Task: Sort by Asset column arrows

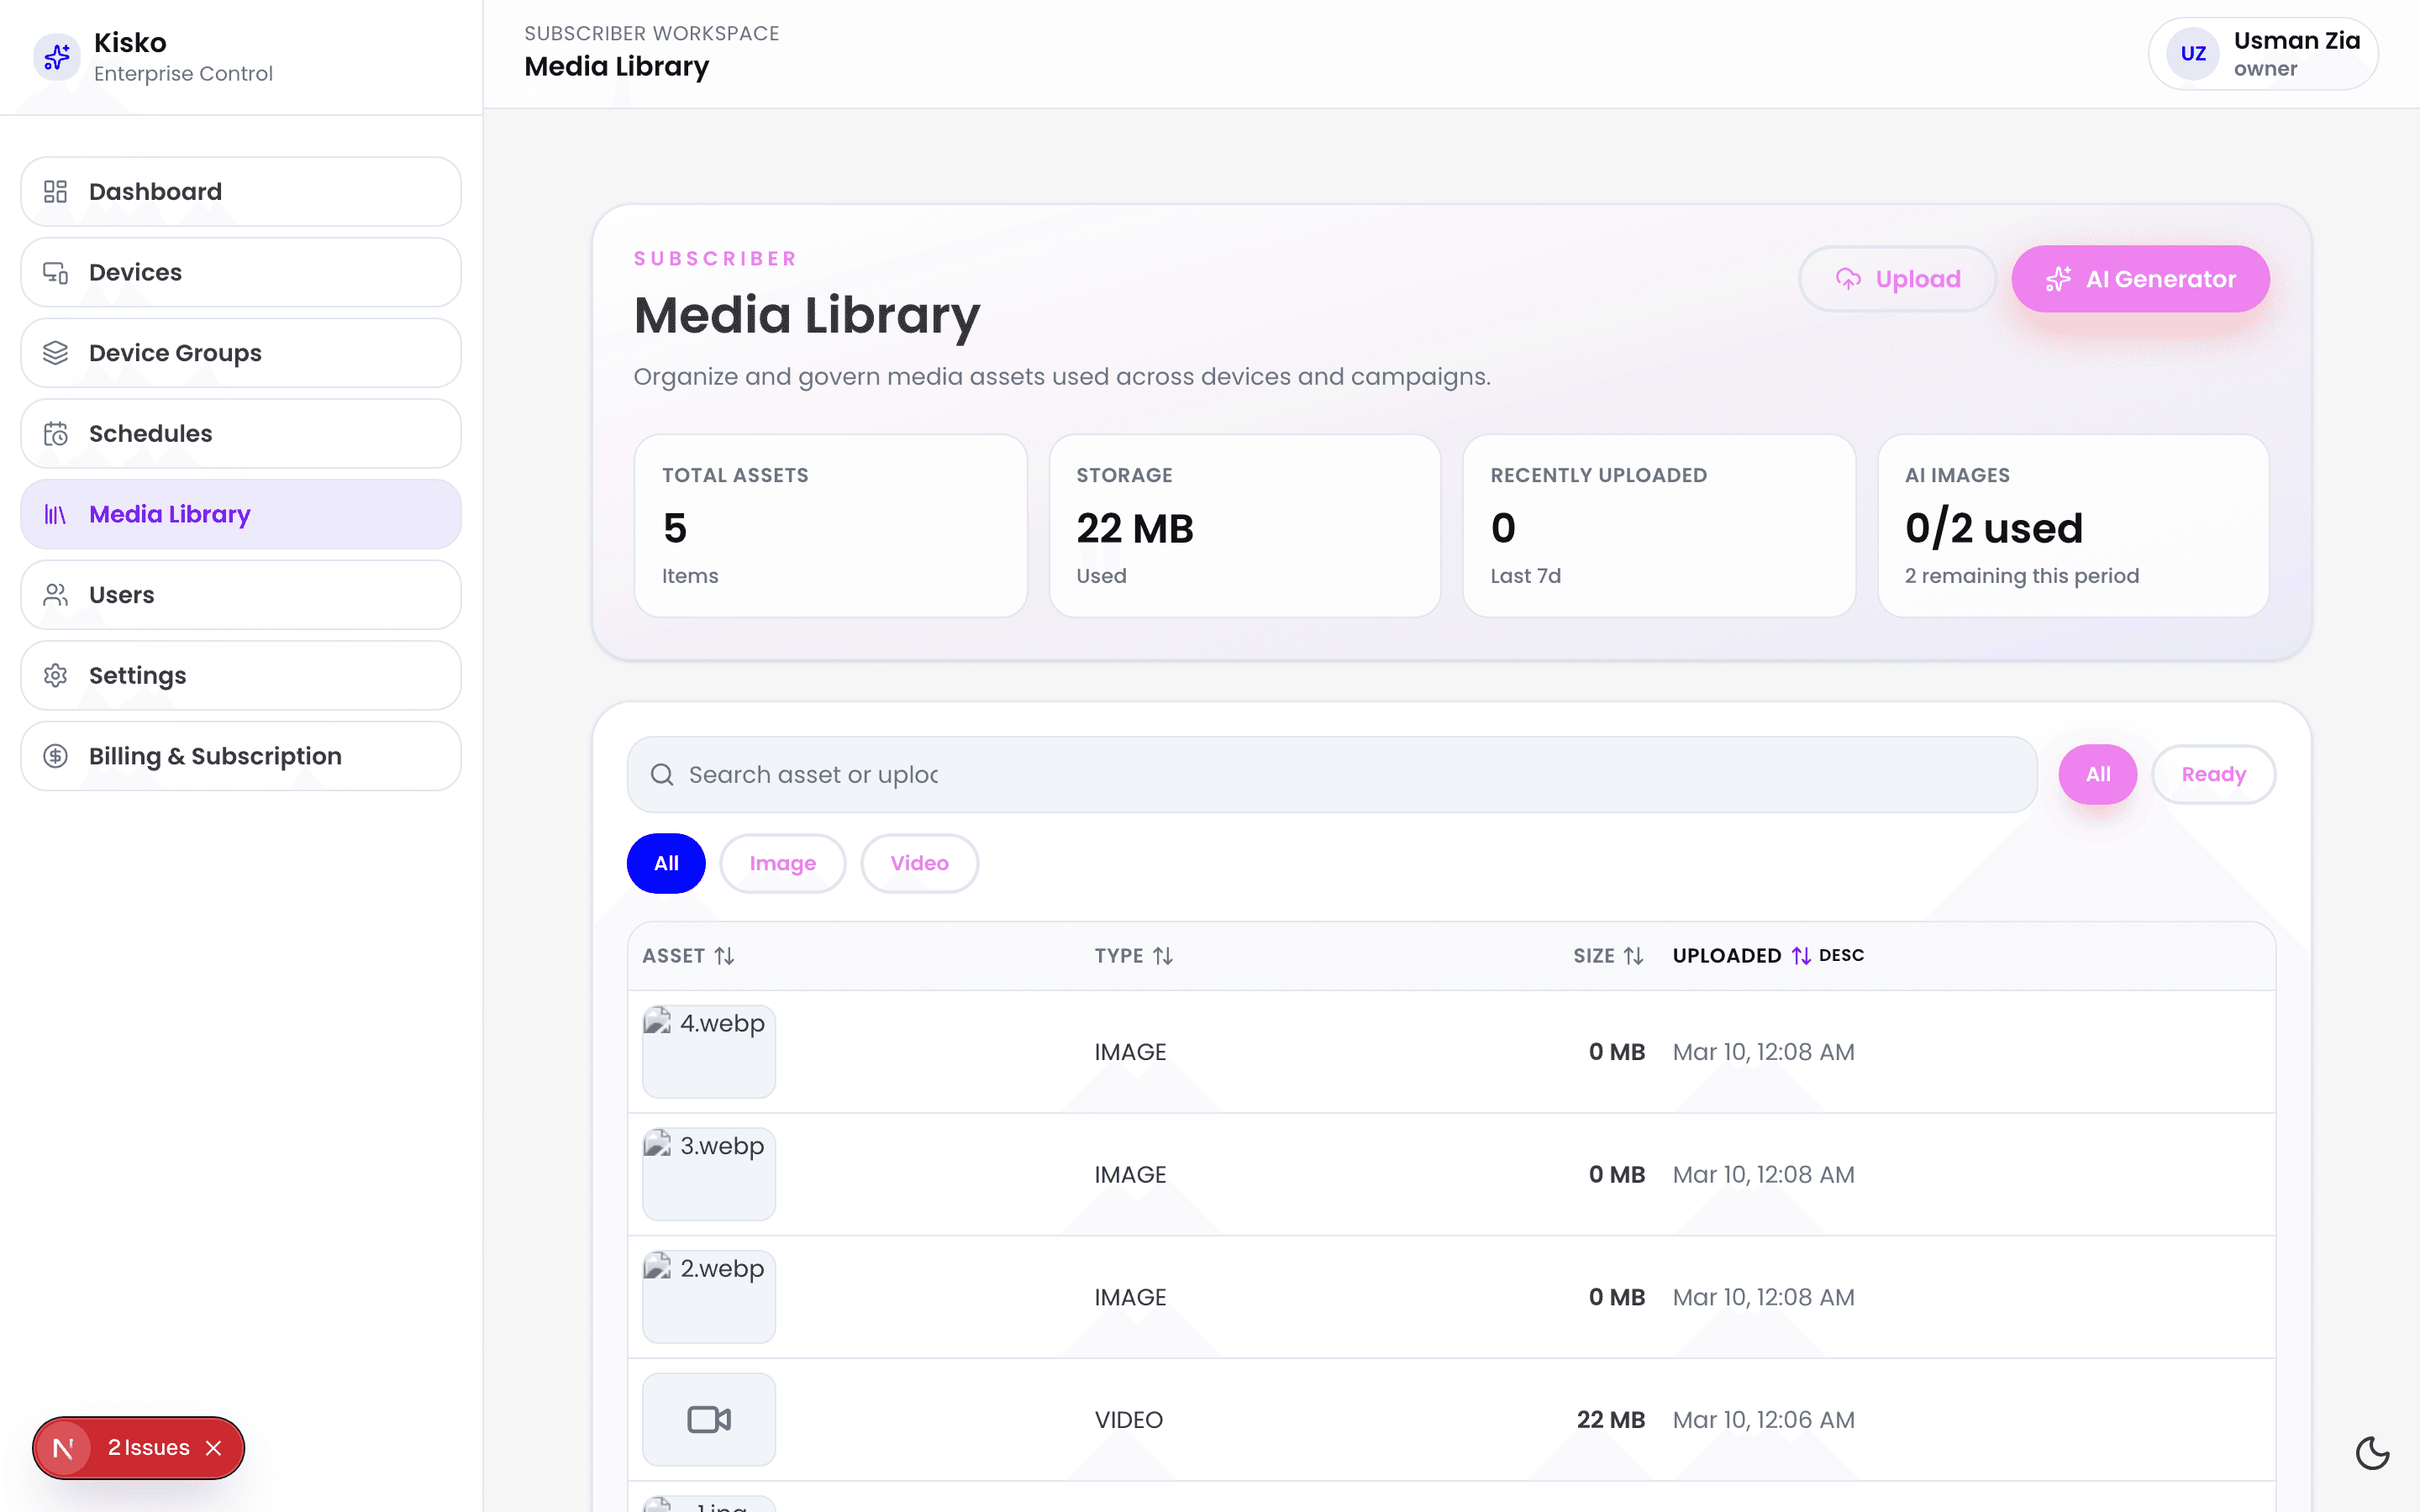Action: [724, 956]
